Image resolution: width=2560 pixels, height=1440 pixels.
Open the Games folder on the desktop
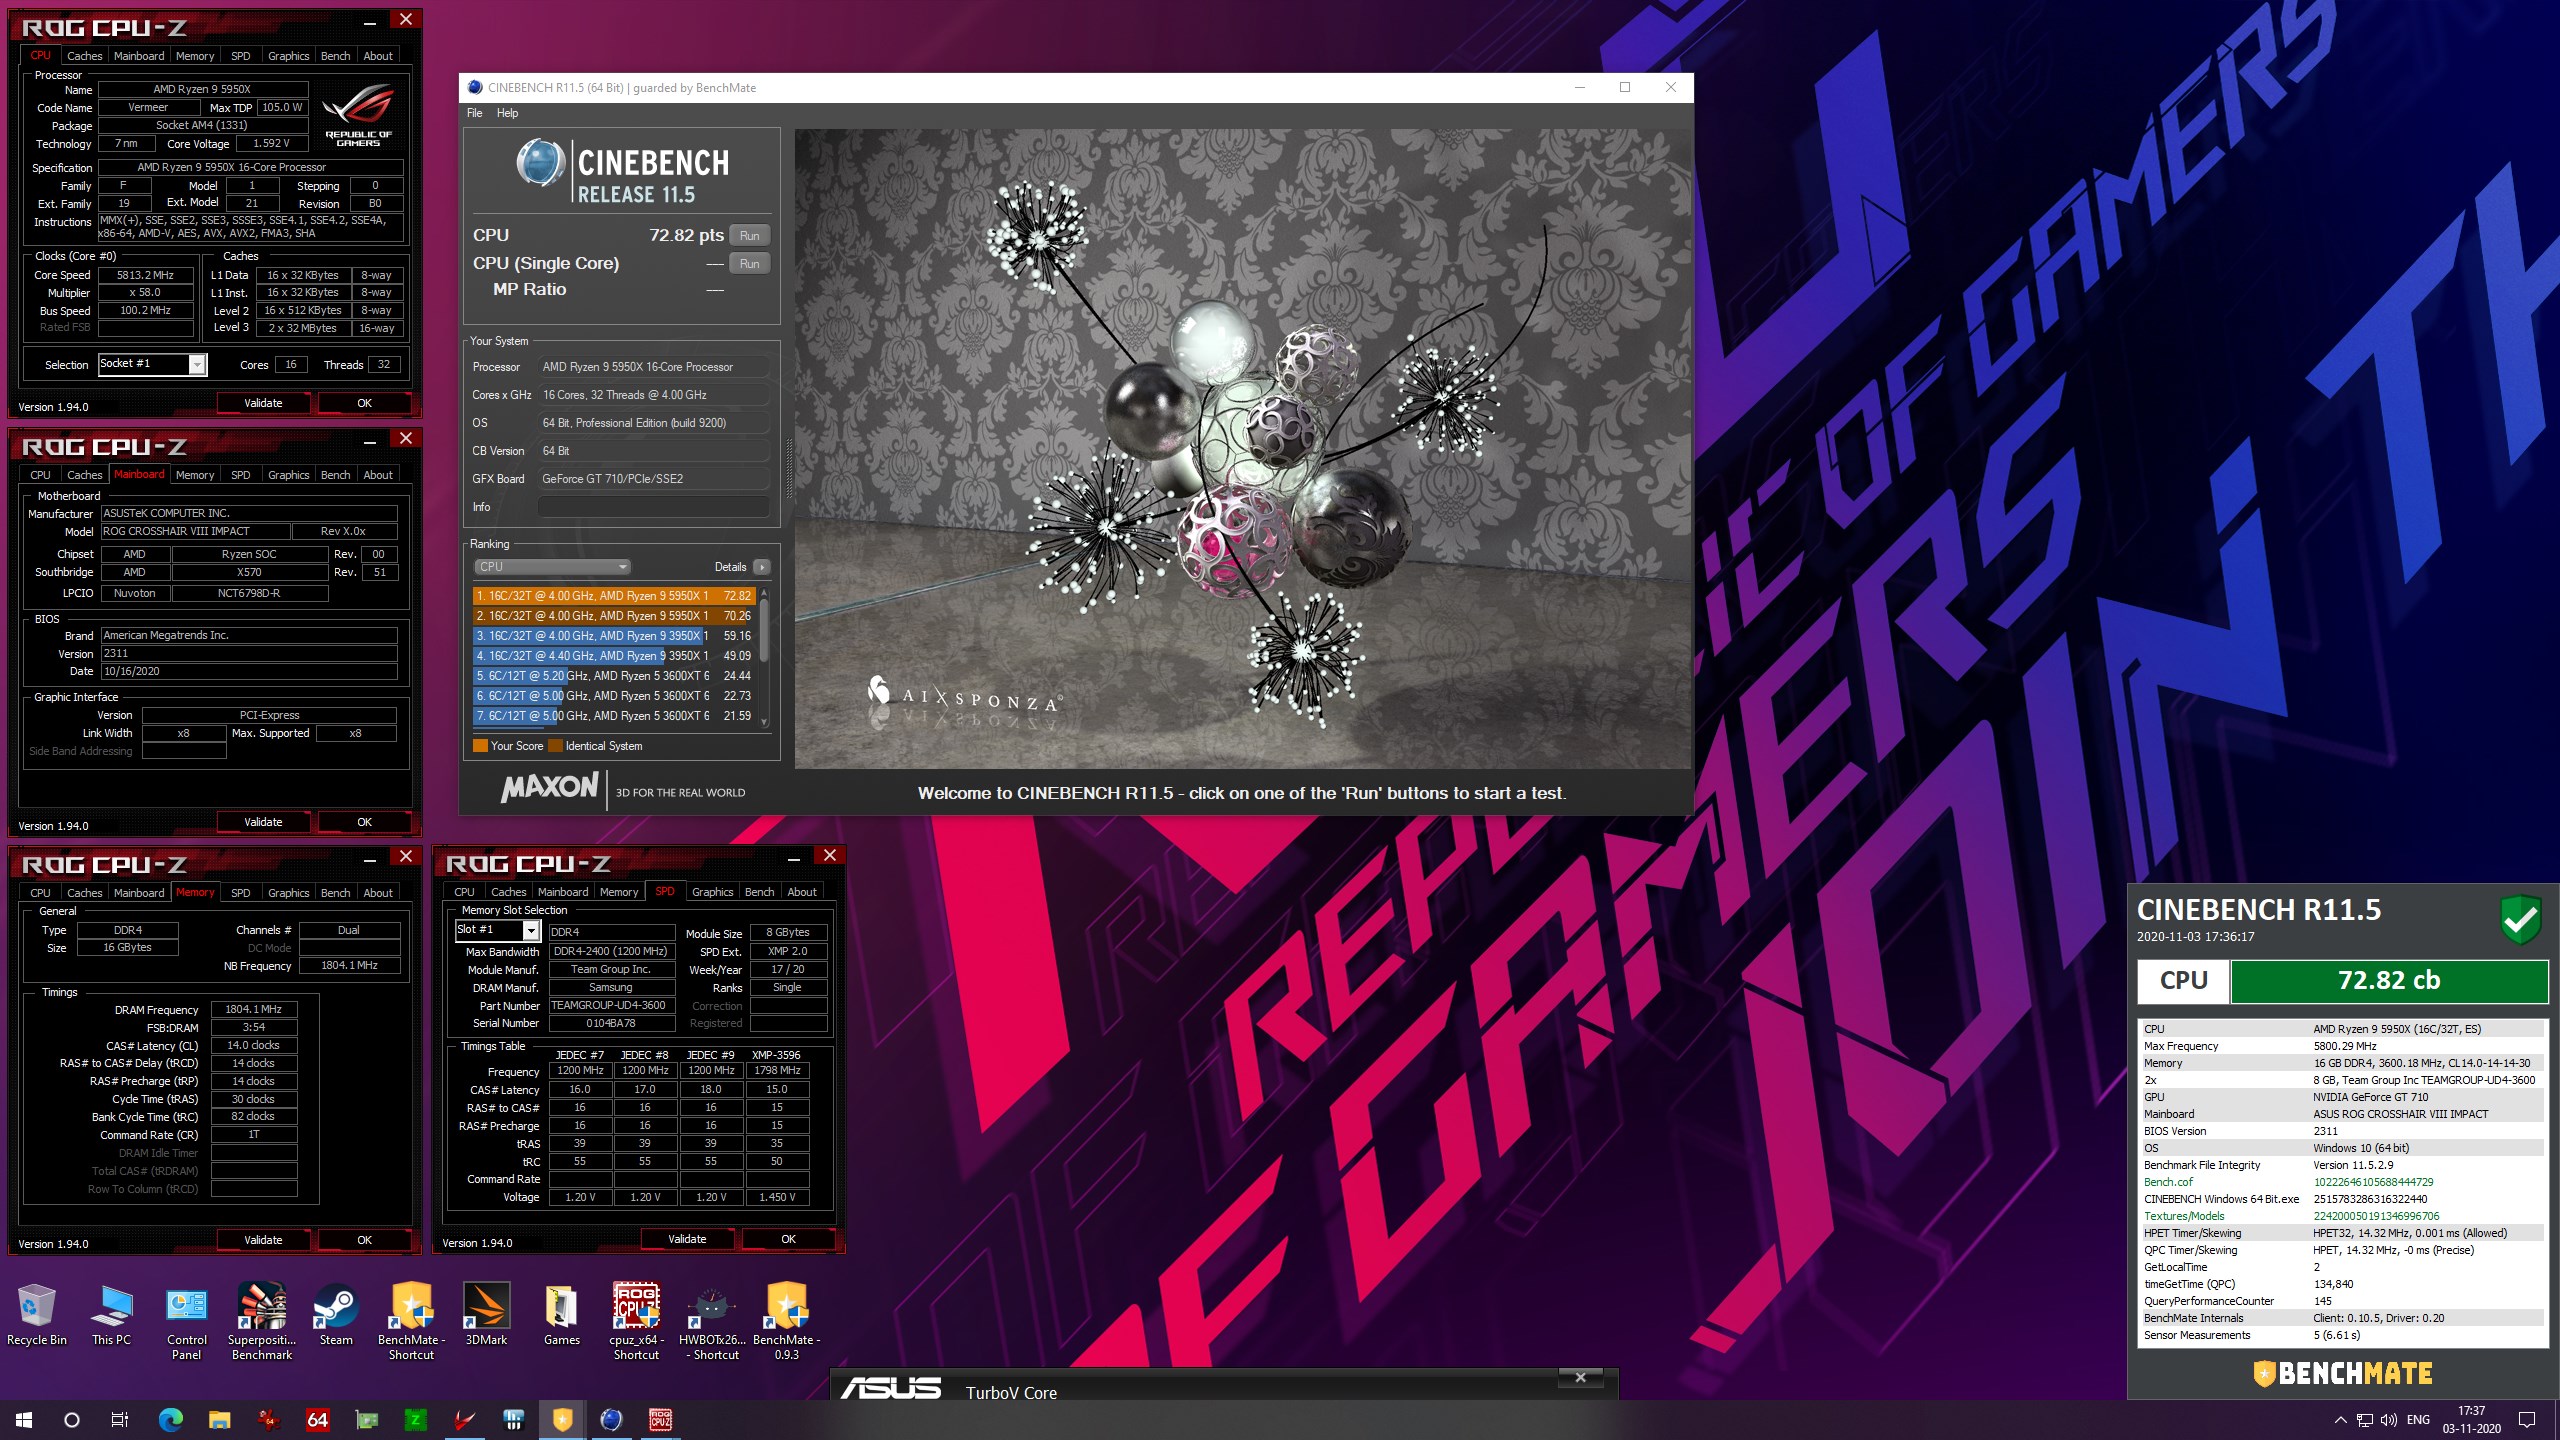coord(561,1315)
